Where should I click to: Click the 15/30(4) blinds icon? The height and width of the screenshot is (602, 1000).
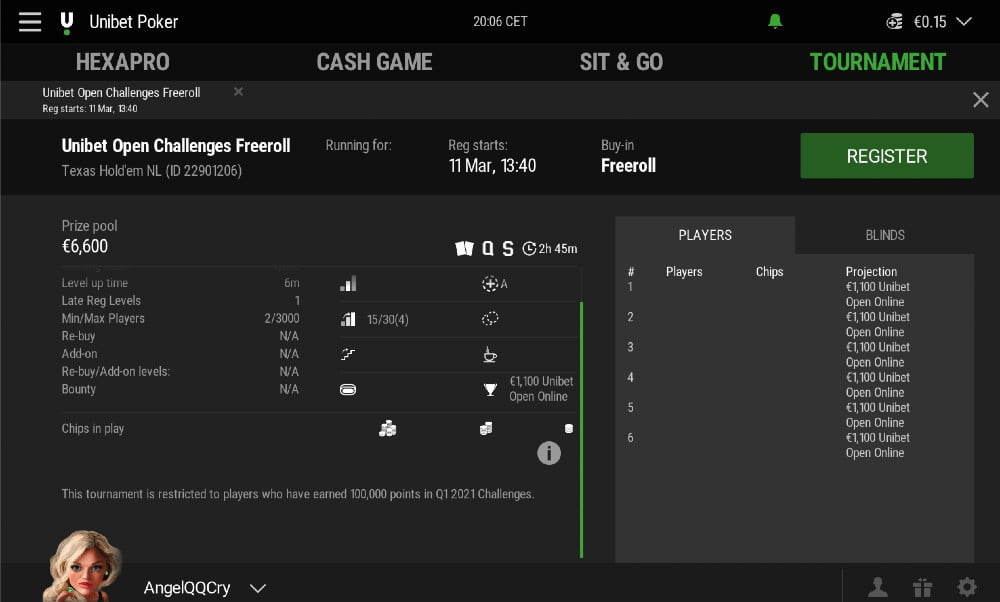coord(348,319)
